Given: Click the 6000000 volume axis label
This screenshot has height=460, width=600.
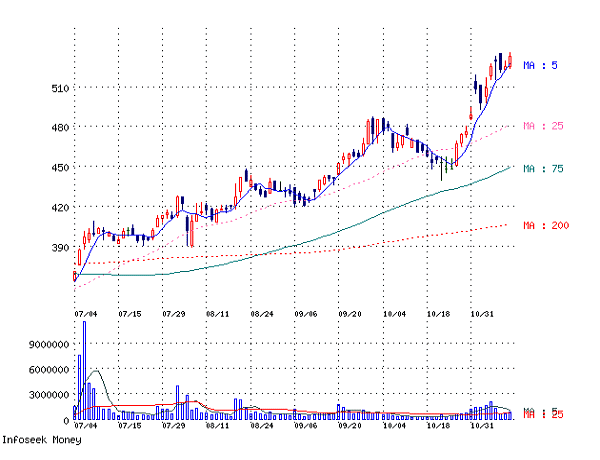Looking at the screenshot, I should 49,370.
